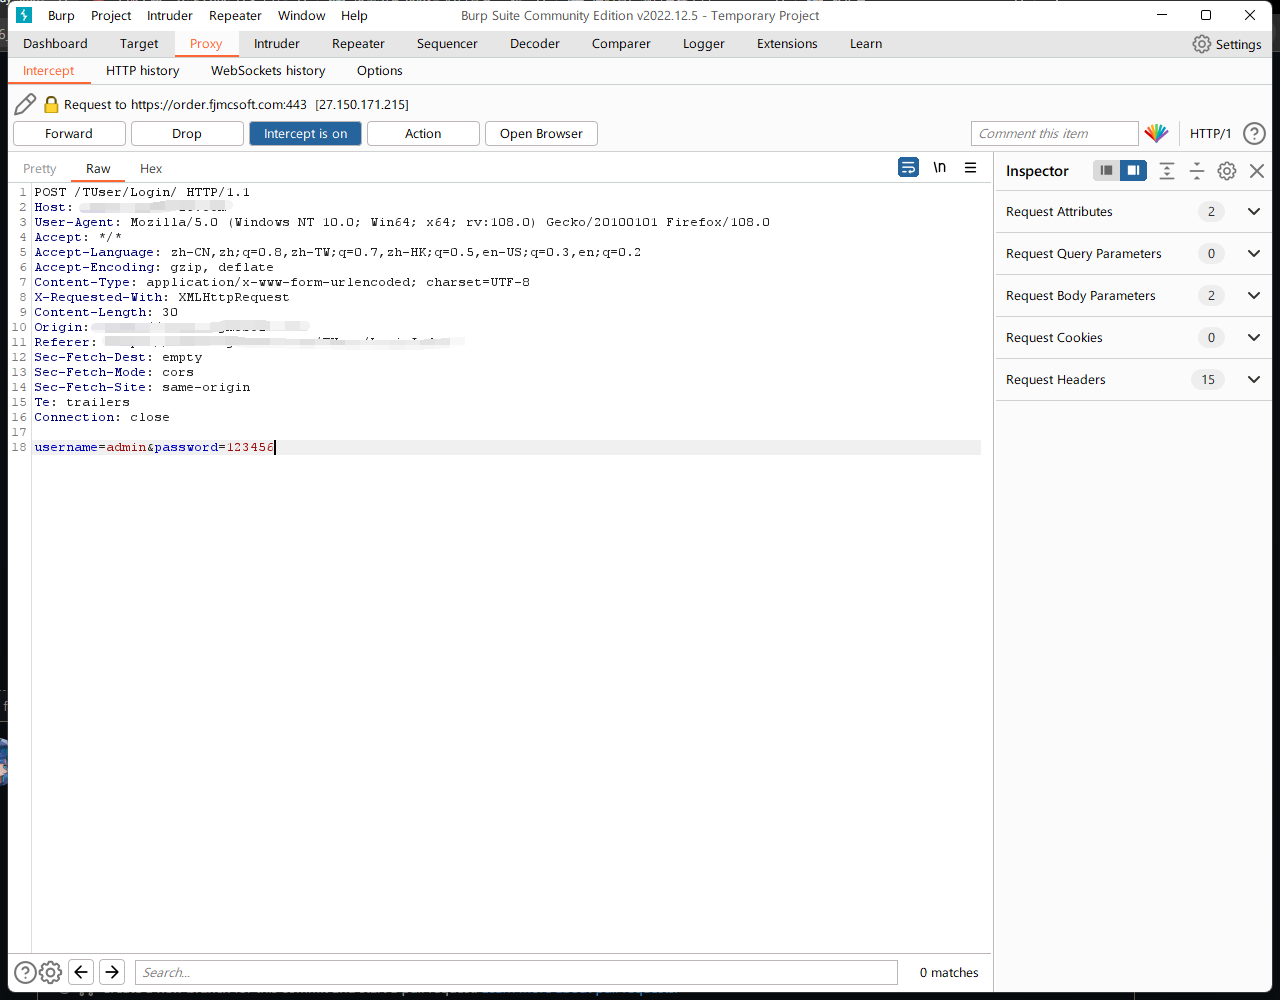
Task: Go to the next search match arrow
Action: coord(112,972)
